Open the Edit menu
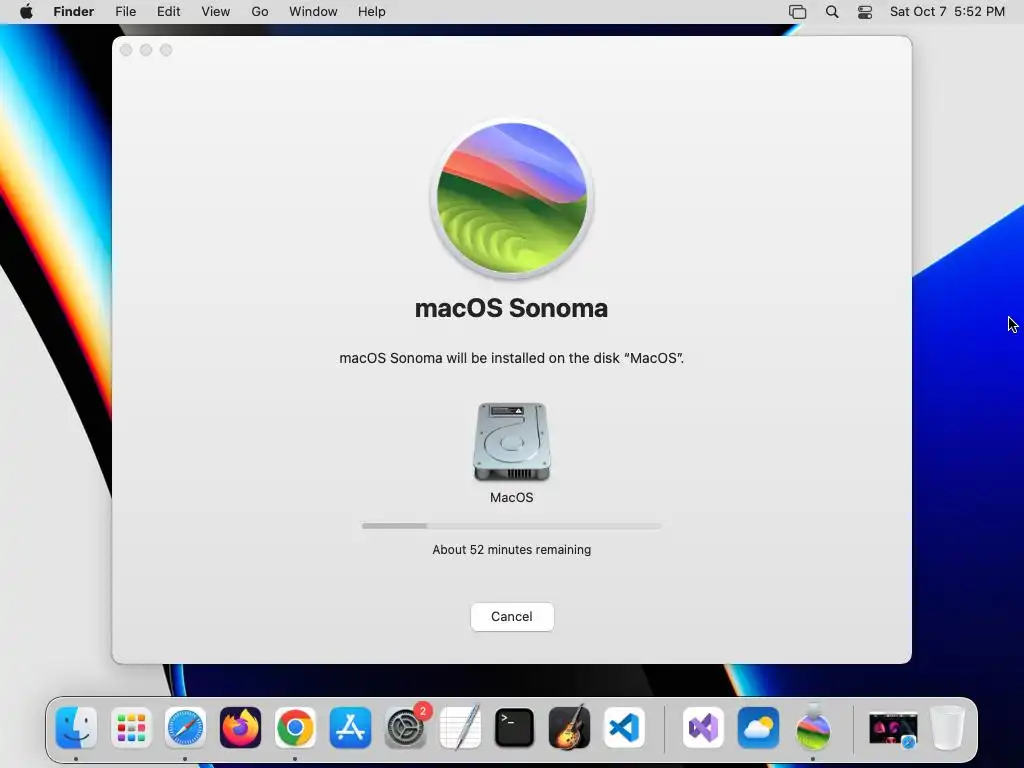 point(168,12)
